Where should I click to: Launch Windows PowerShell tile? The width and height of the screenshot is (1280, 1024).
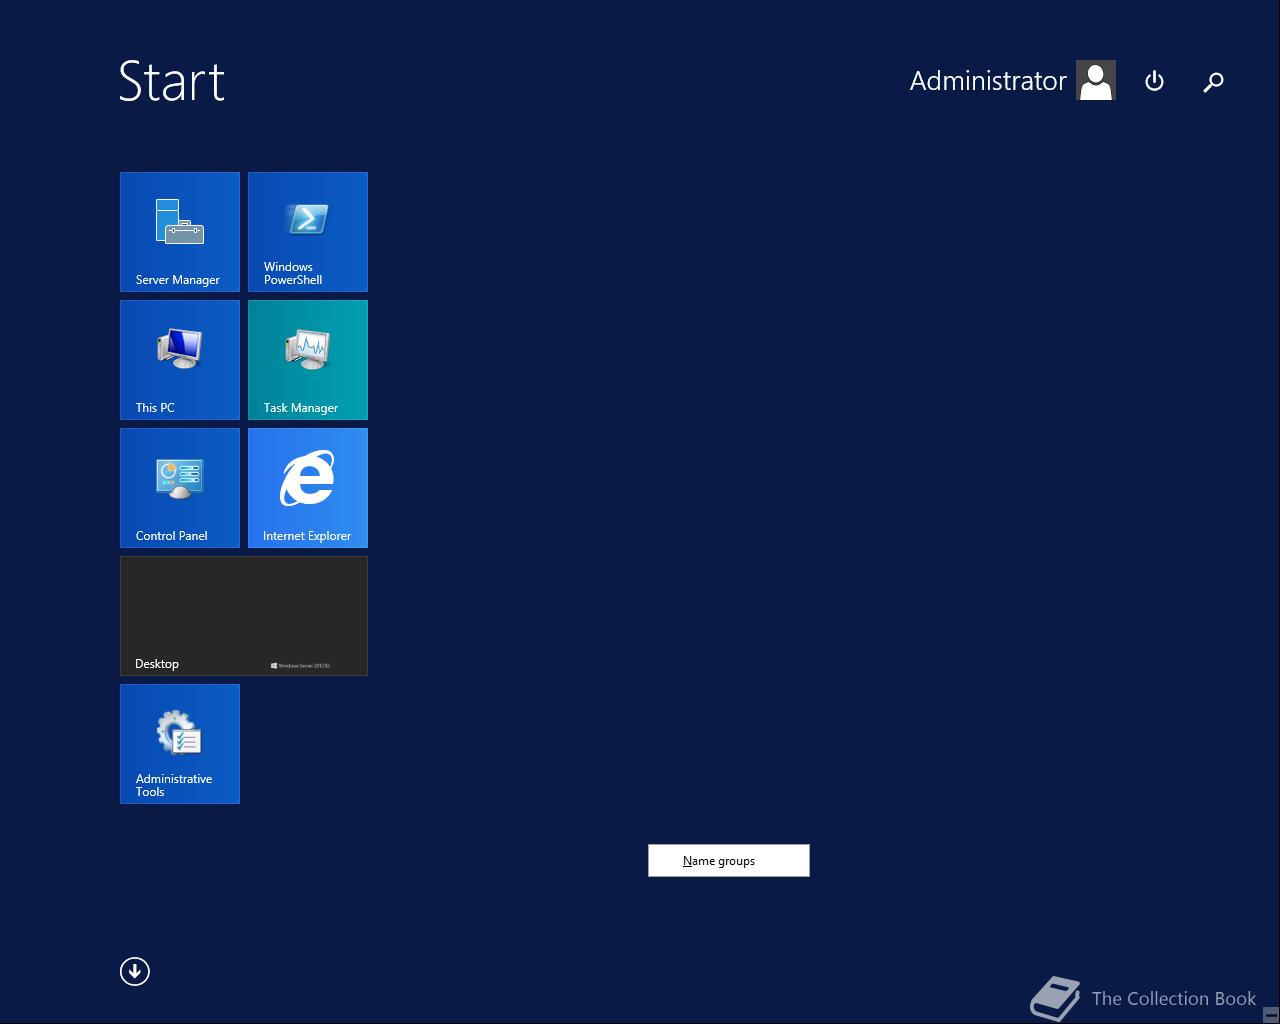[308, 232]
